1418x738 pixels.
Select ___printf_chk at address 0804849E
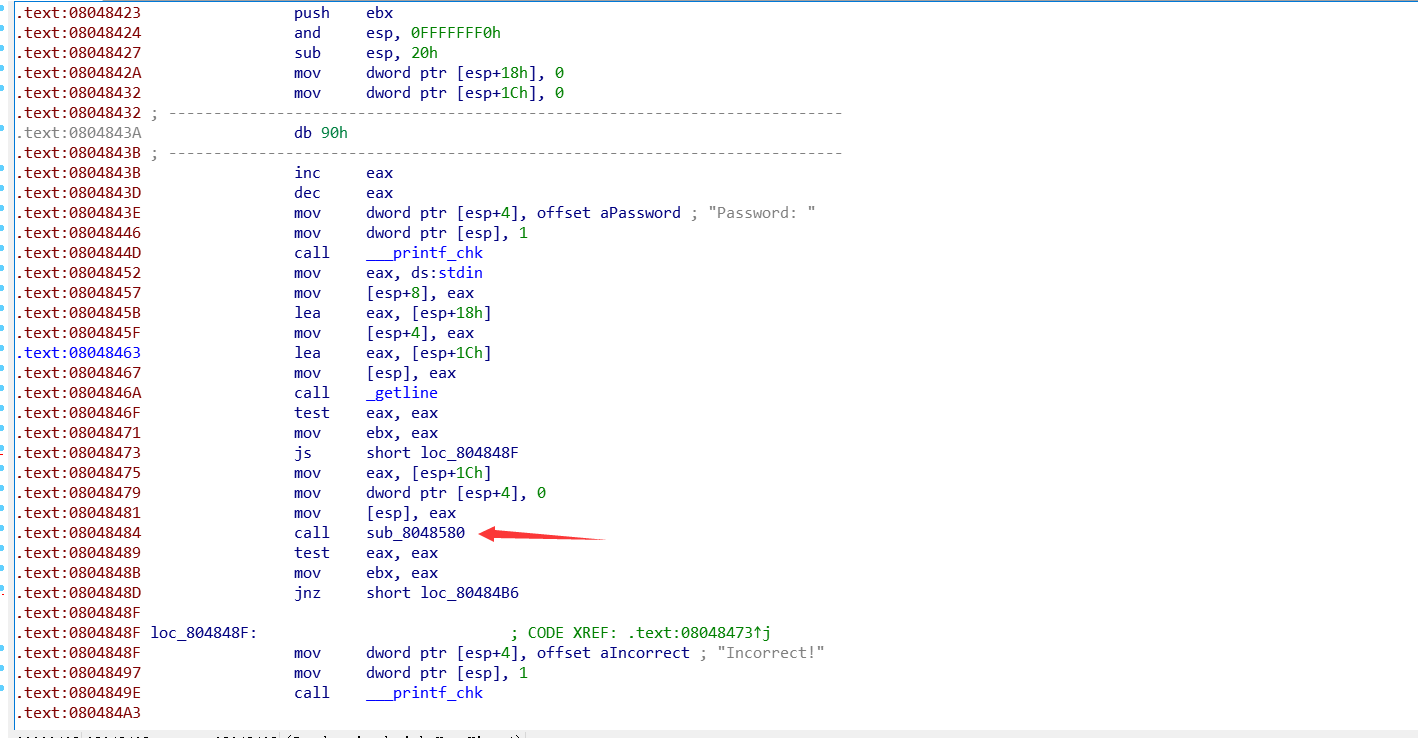click(x=425, y=693)
